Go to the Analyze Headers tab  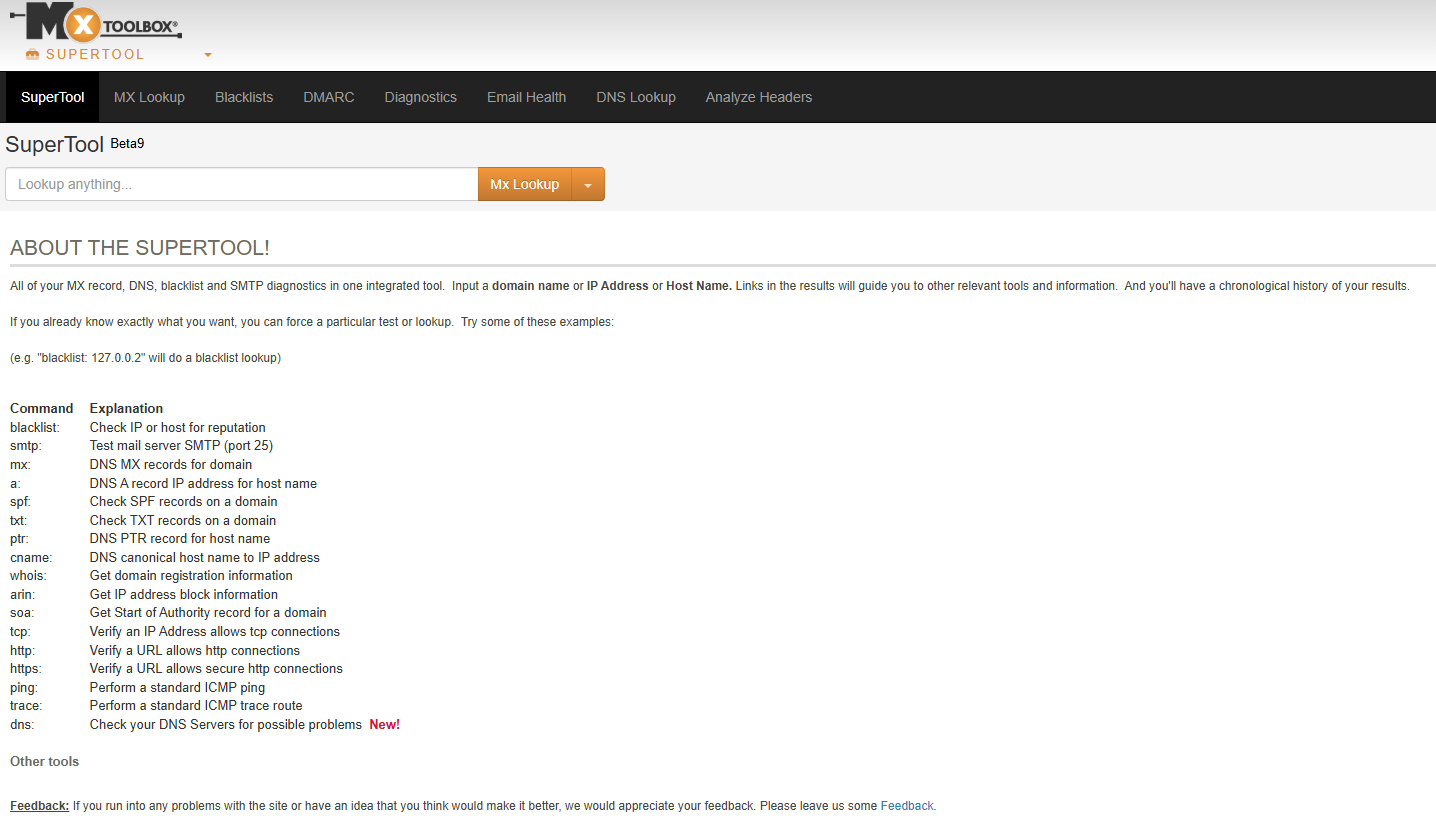point(759,97)
